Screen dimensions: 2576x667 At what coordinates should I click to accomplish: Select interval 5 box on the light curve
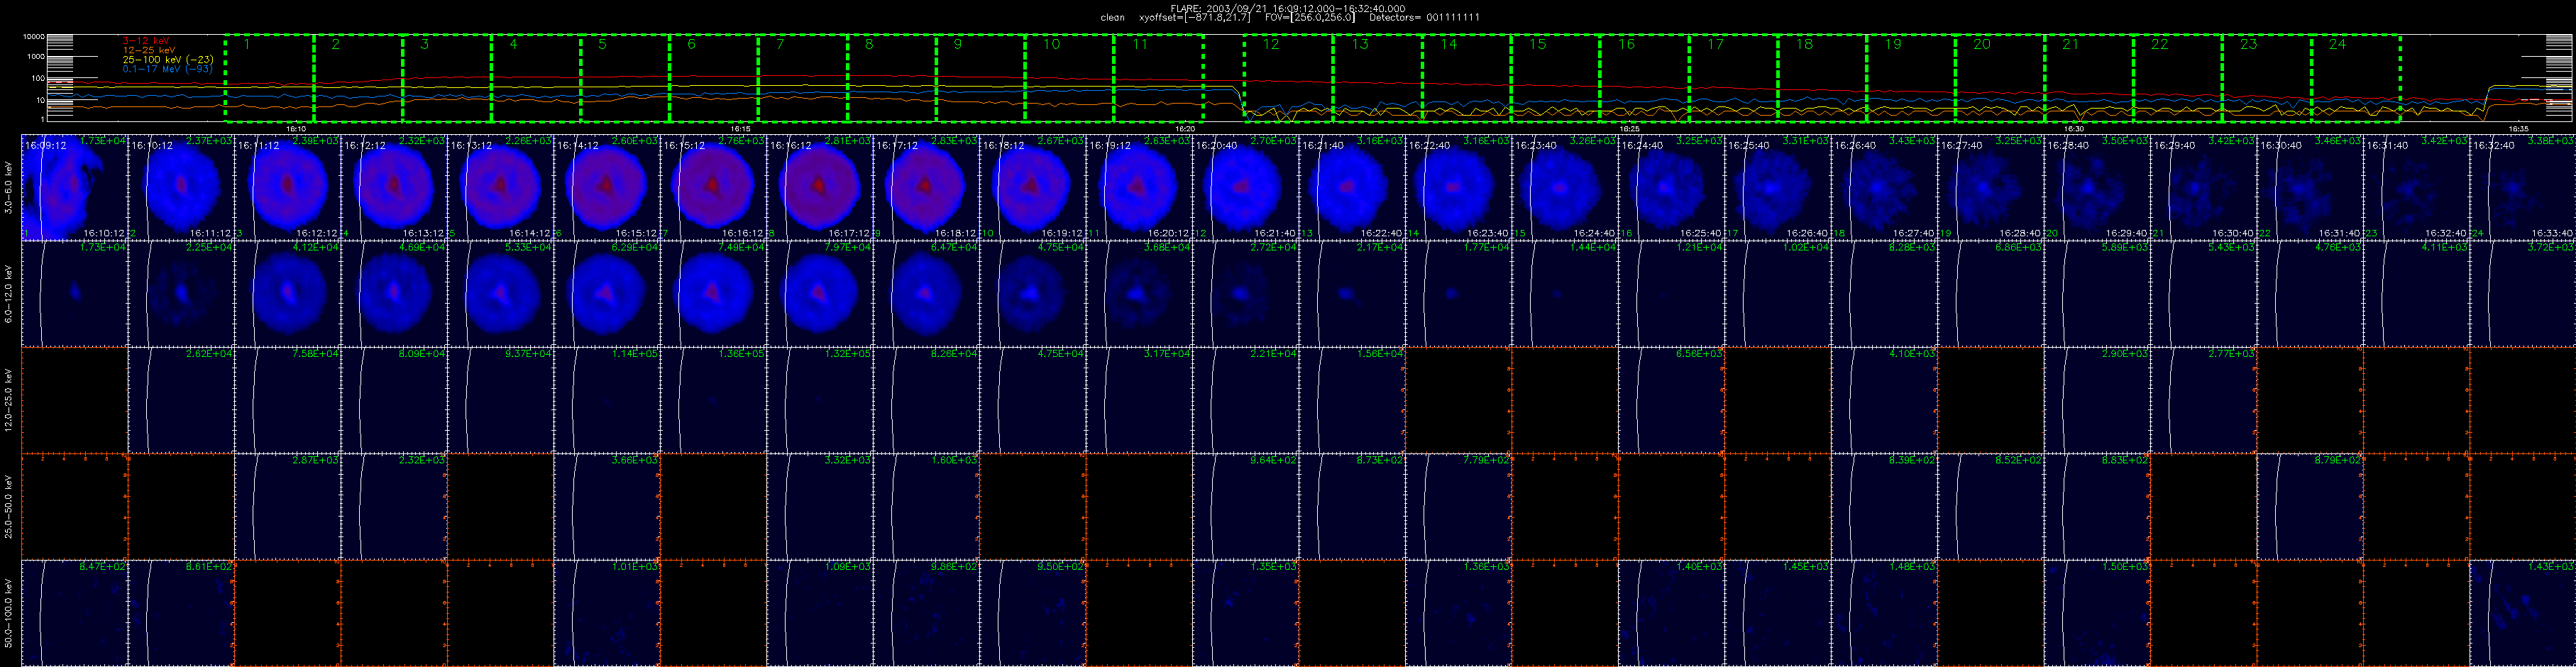tap(625, 78)
